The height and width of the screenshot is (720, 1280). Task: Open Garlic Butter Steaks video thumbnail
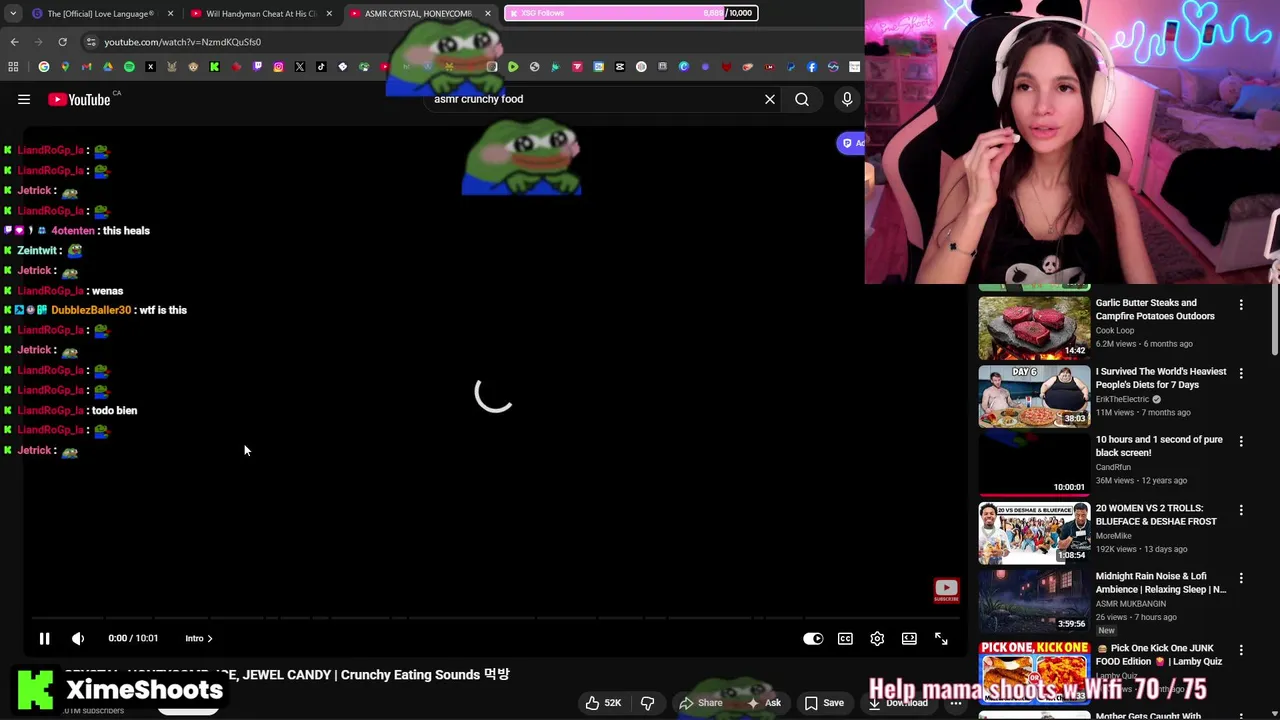[x=1034, y=327]
